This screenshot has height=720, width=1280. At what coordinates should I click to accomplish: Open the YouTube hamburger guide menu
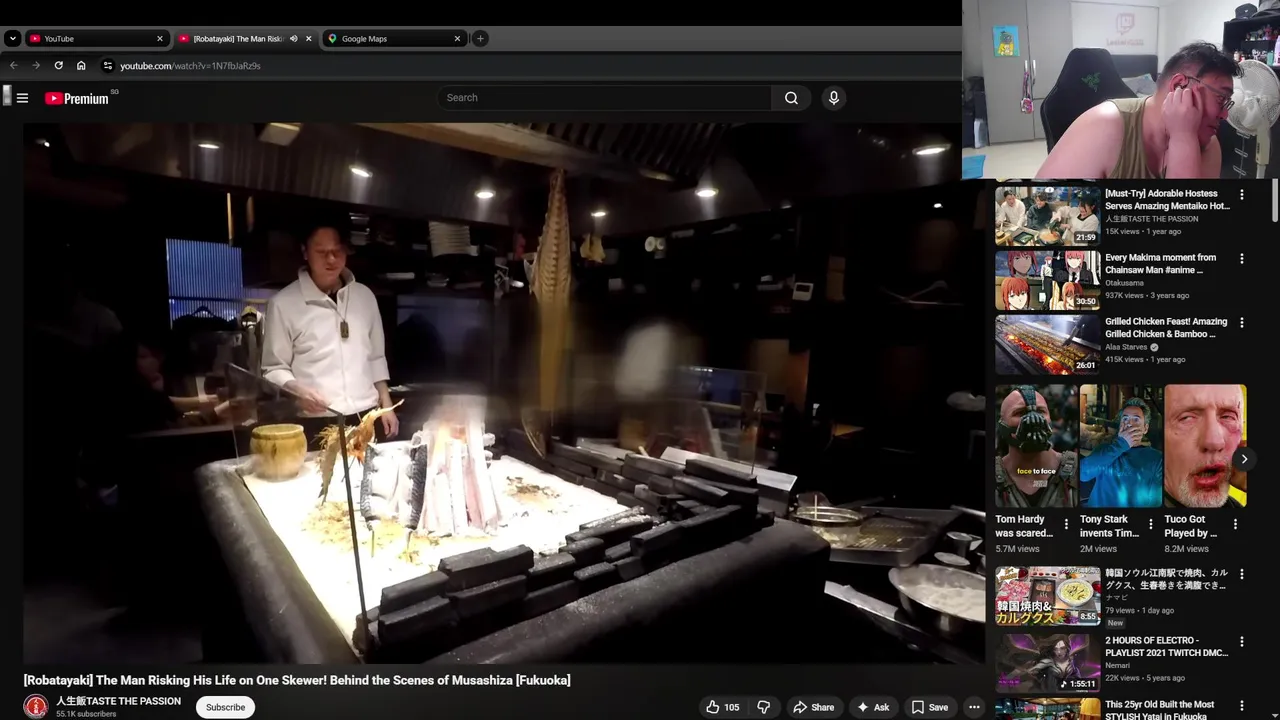(x=22, y=98)
